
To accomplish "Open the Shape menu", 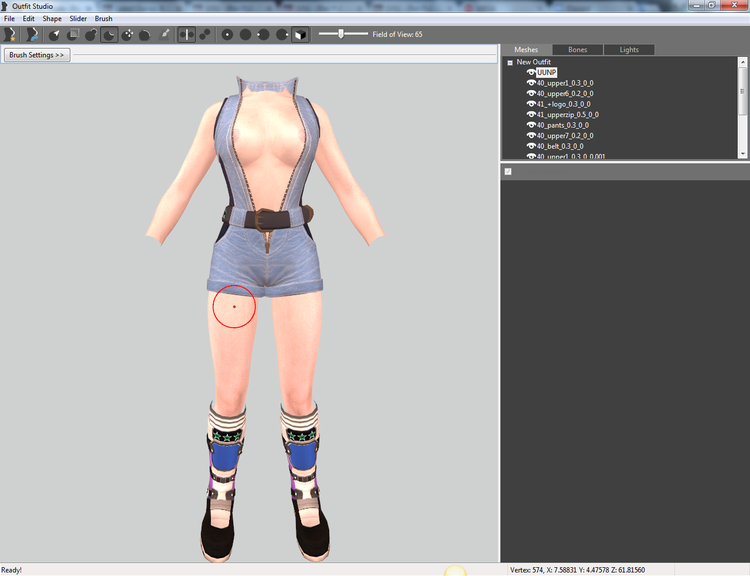I will point(52,19).
